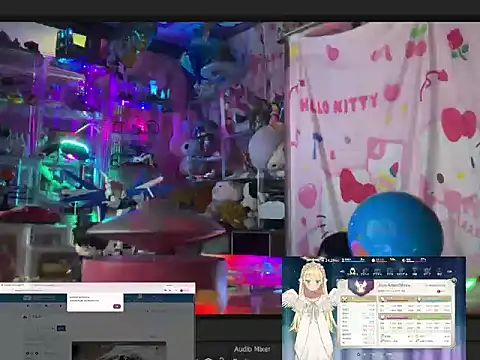
Task: Open the sixth icon in the game menu row
Action: point(415,272)
